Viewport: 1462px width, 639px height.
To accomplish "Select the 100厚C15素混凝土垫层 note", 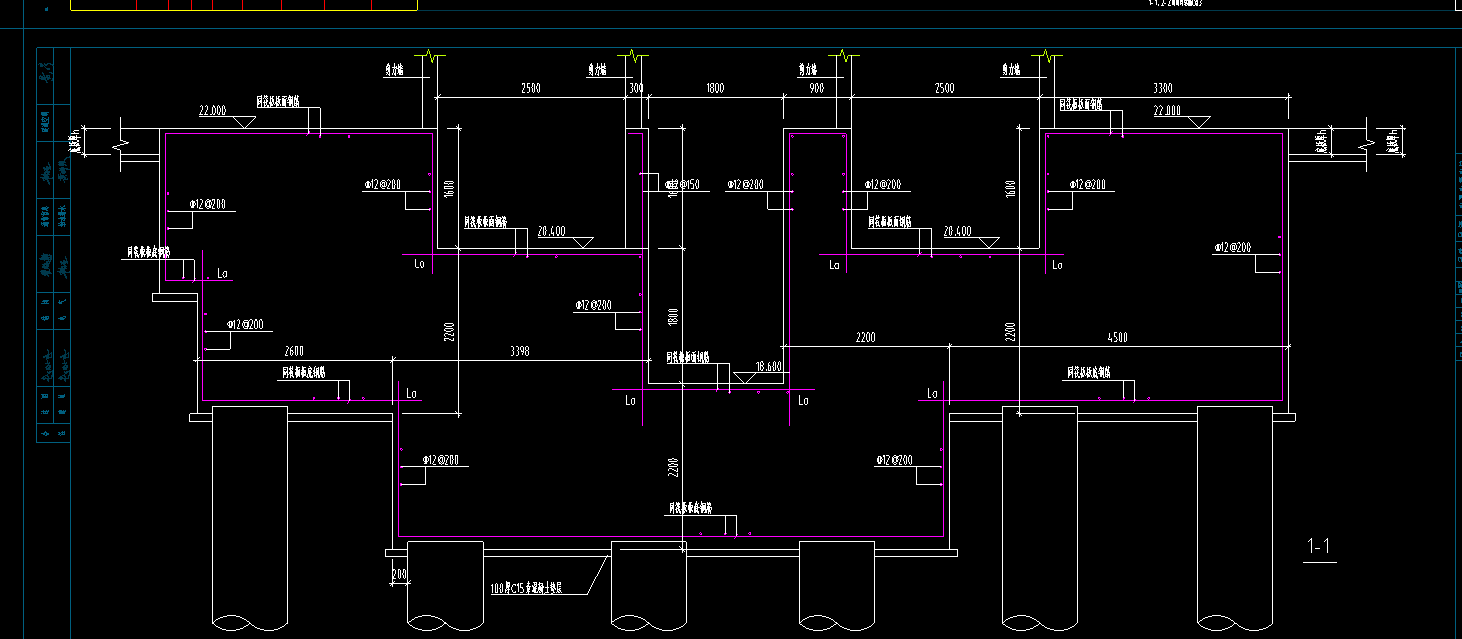I will pos(525,590).
